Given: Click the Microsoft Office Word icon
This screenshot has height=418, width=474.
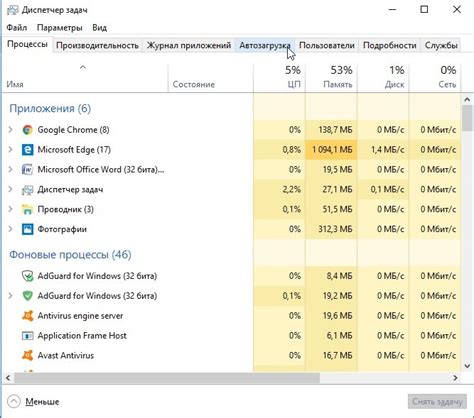Looking at the screenshot, I should [27, 169].
